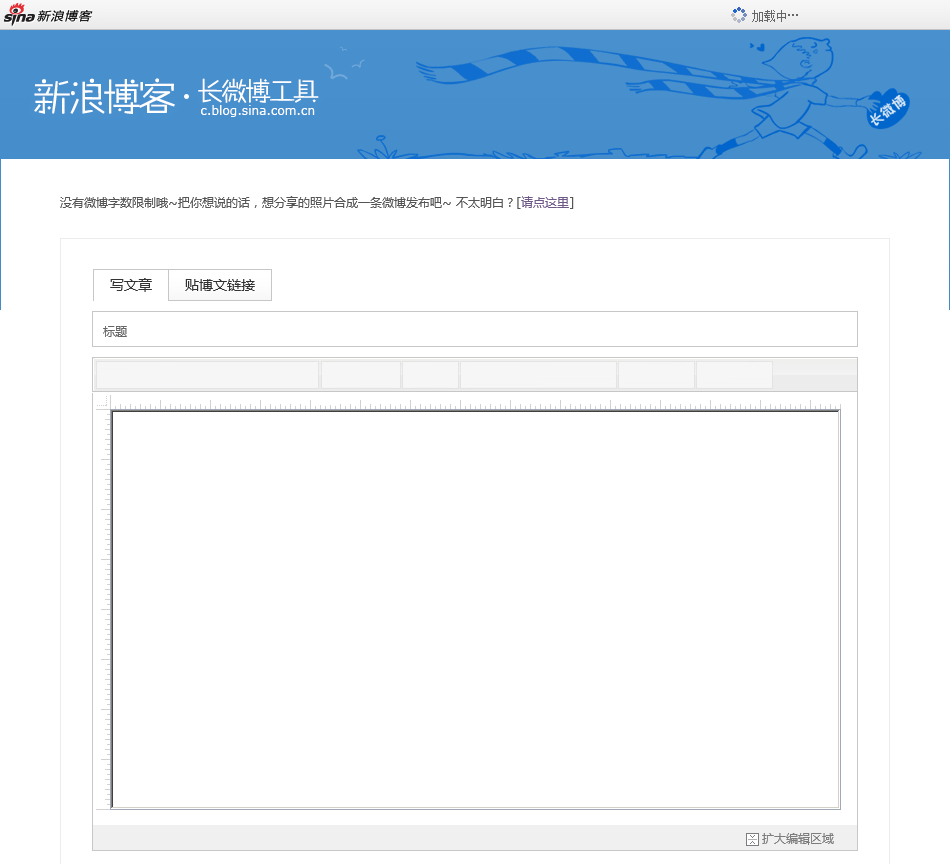The width and height of the screenshot is (950, 864).
Task: Click the horizontal ruler above the editor
Action: click(x=476, y=404)
